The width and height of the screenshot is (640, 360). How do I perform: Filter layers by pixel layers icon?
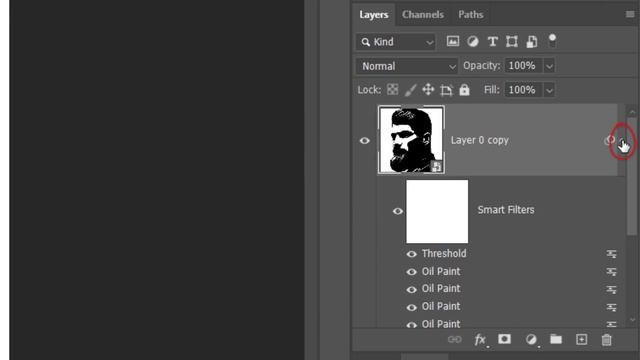pos(453,41)
